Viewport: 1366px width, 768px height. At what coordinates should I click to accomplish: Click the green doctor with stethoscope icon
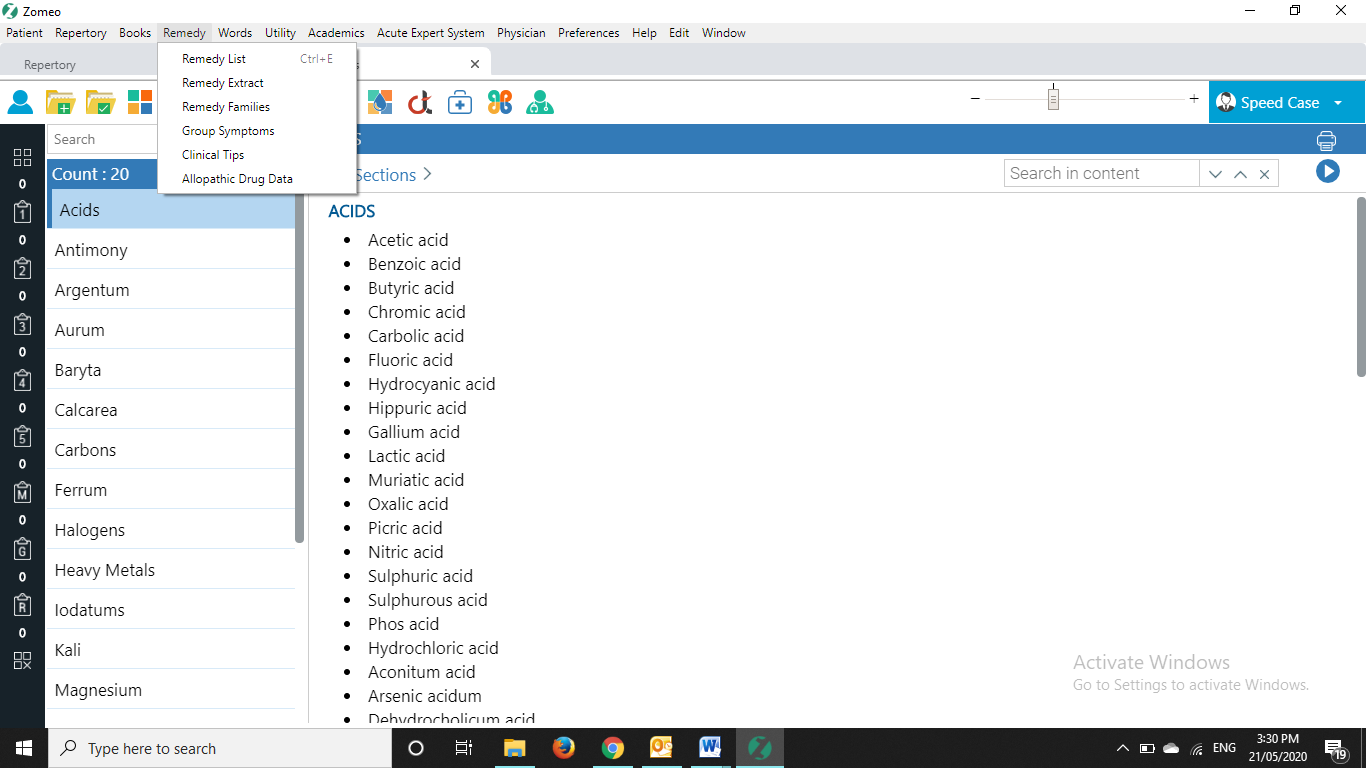(x=540, y=102)
